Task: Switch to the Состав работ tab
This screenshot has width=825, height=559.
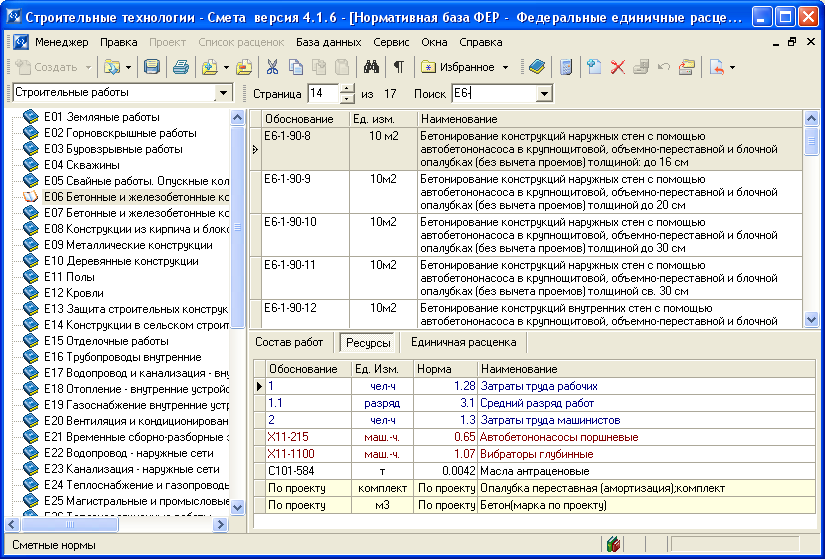Action: pyautogui.click(x=289, y=342)
